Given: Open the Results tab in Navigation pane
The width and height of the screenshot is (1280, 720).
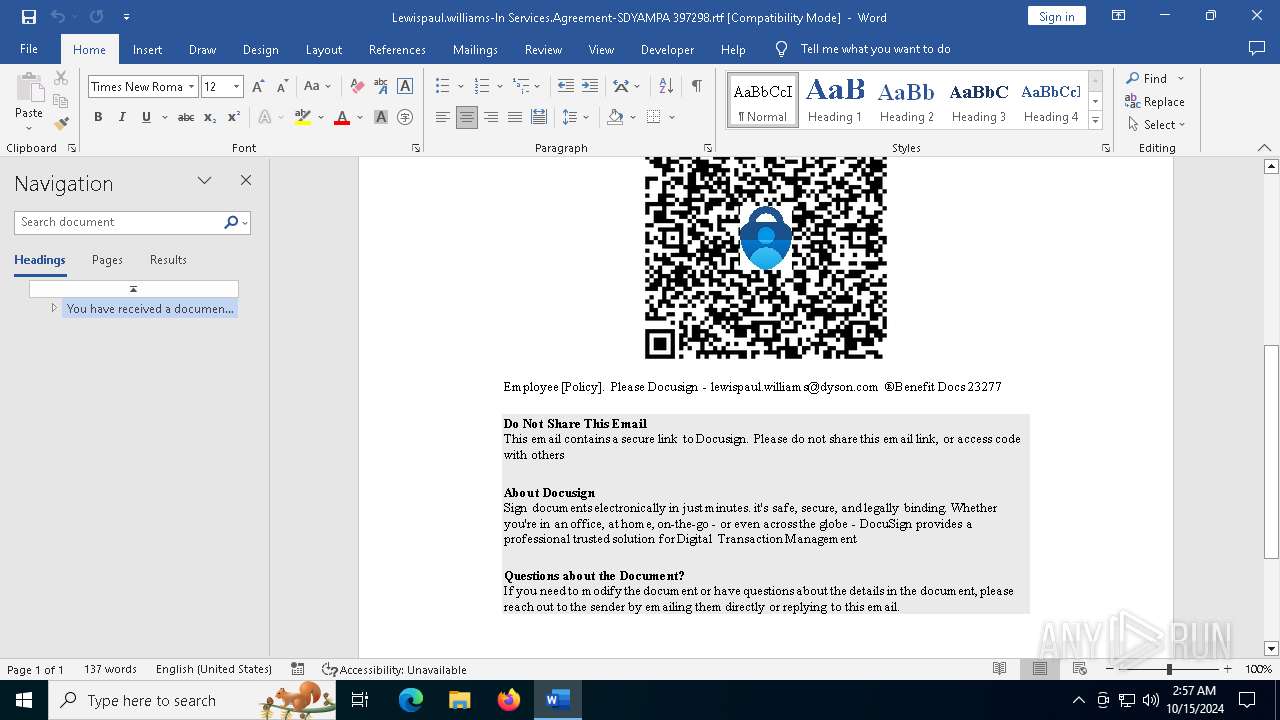Looking at the screenshot, I should [x=168, y=260].
